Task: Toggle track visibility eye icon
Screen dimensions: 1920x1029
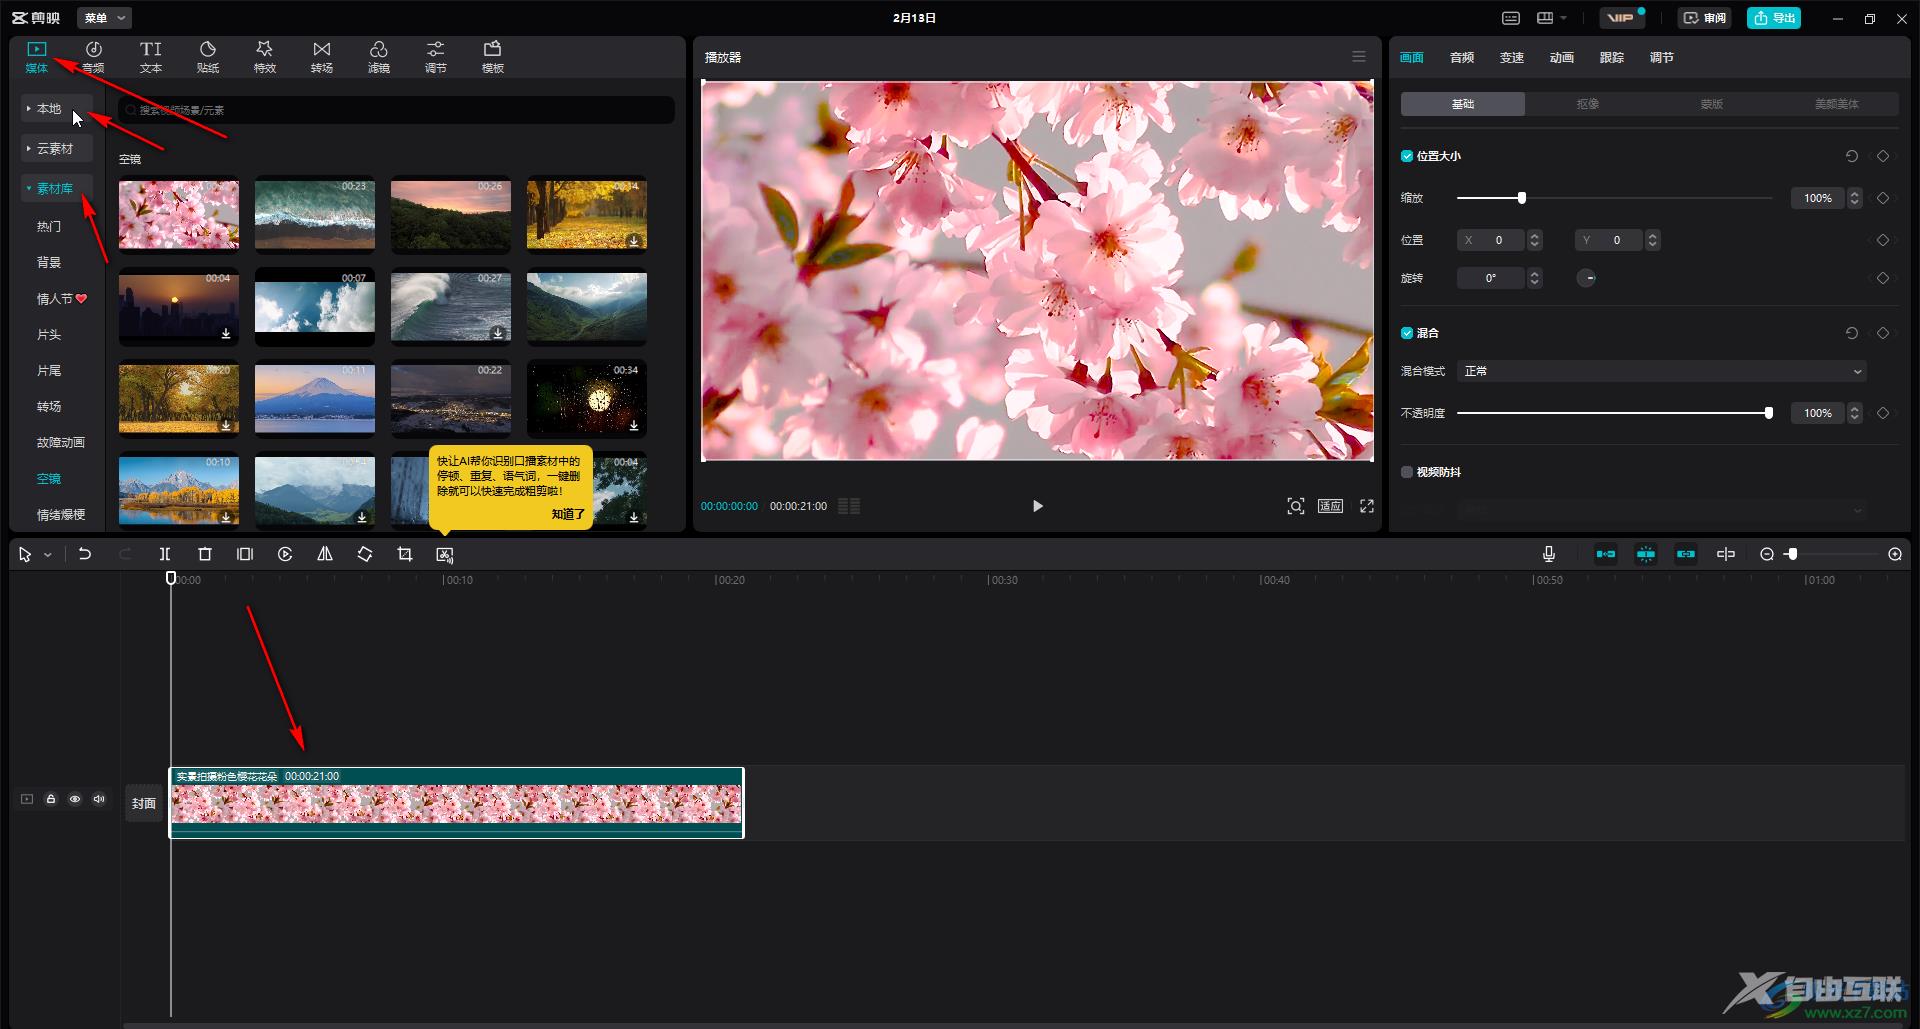Action: pos(75,799)
